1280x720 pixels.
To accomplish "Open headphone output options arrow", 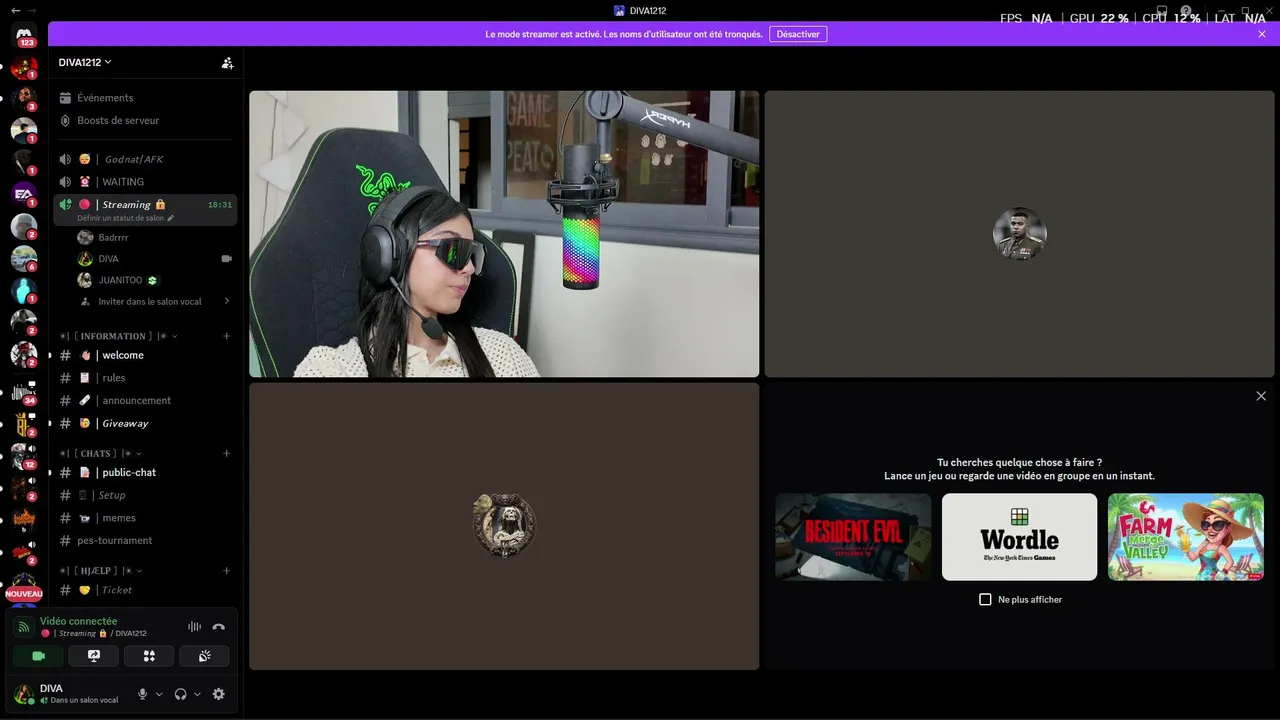I will tap(197, 694).
